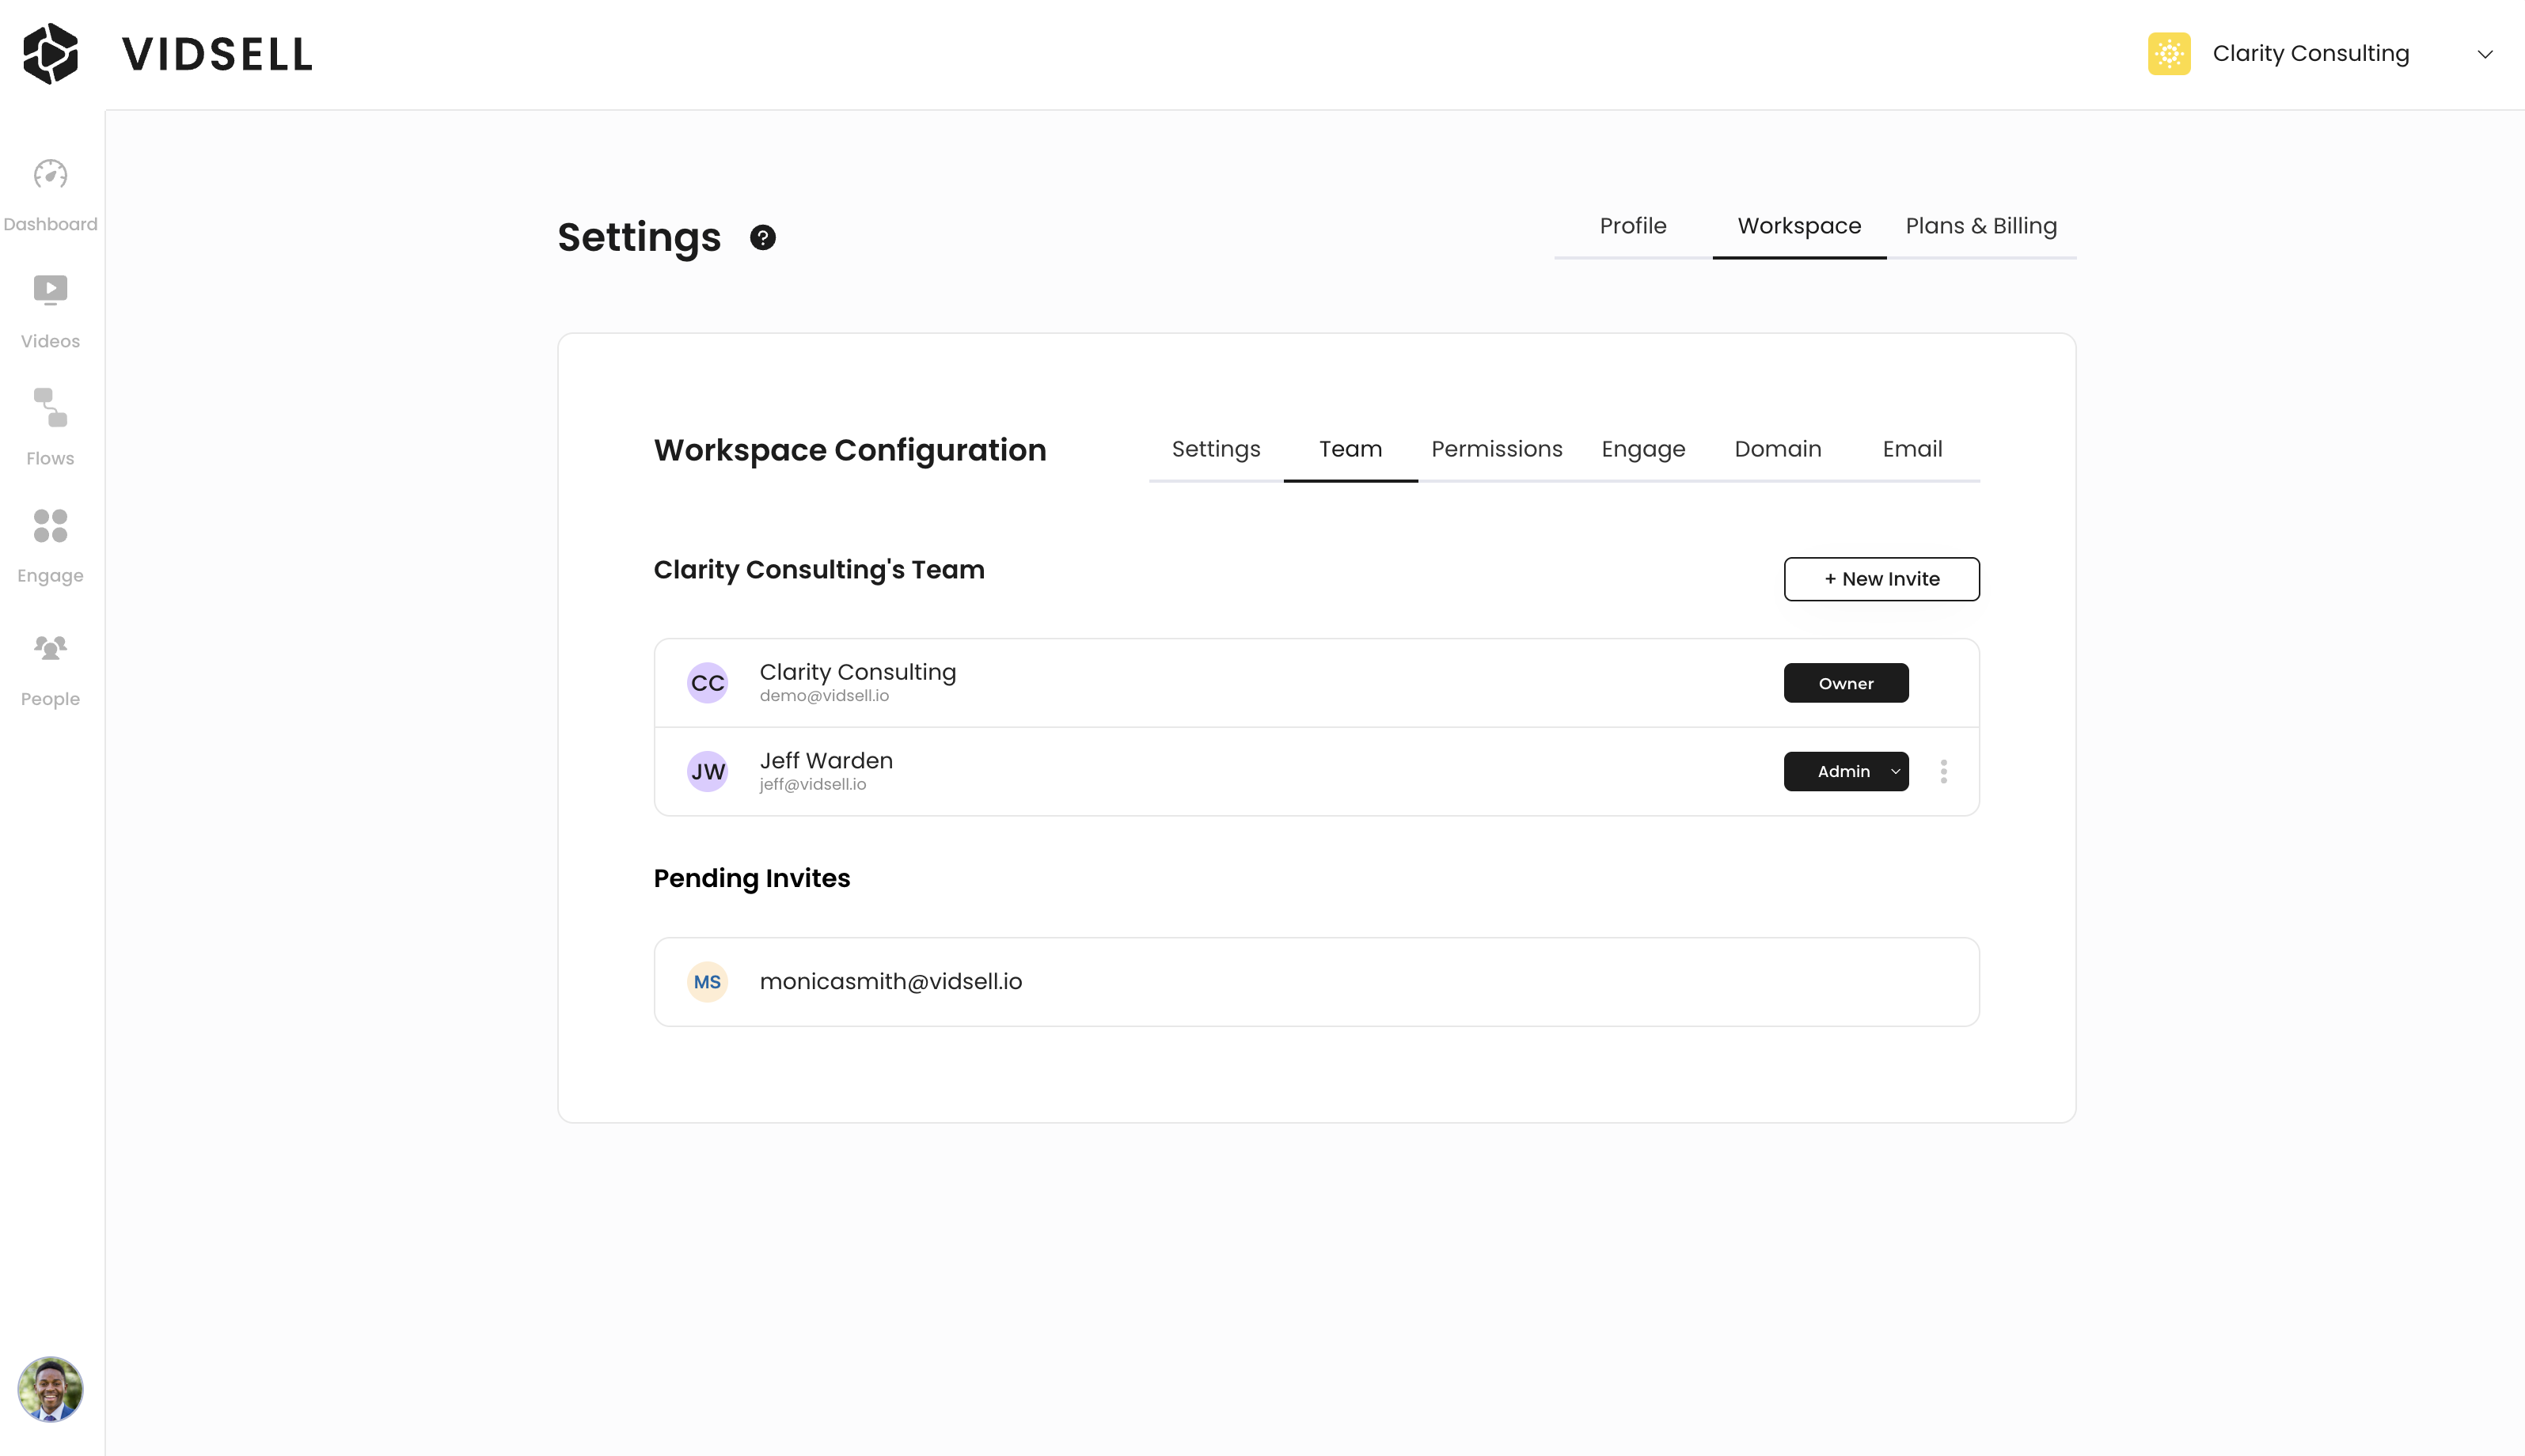Open the Dashboard sidebar icon
The width and height of the screenshot is (2525, 1456).
50,176
